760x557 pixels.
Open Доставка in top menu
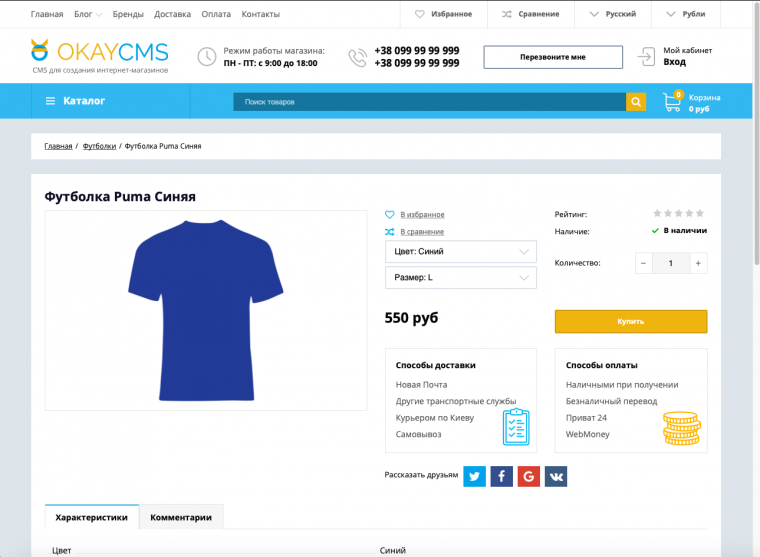pyautogui.click(x=173, y=14)
